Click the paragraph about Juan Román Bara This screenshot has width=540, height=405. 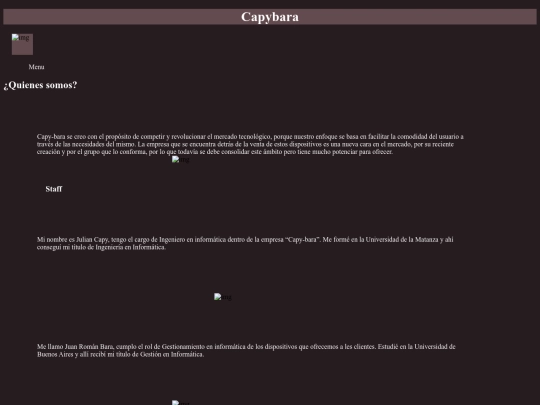[x=246, y=350]
